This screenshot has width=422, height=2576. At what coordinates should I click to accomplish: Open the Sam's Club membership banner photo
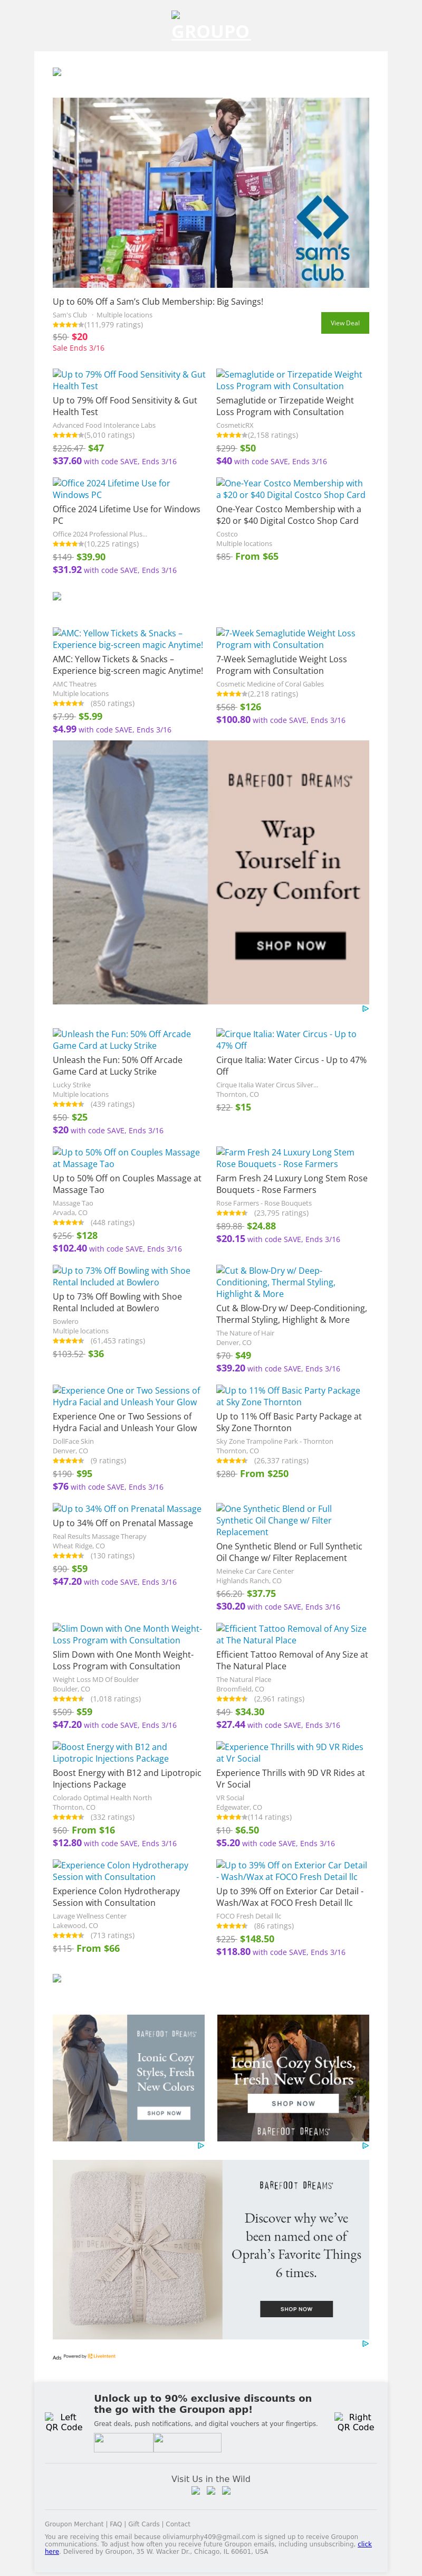coord(211,193)
